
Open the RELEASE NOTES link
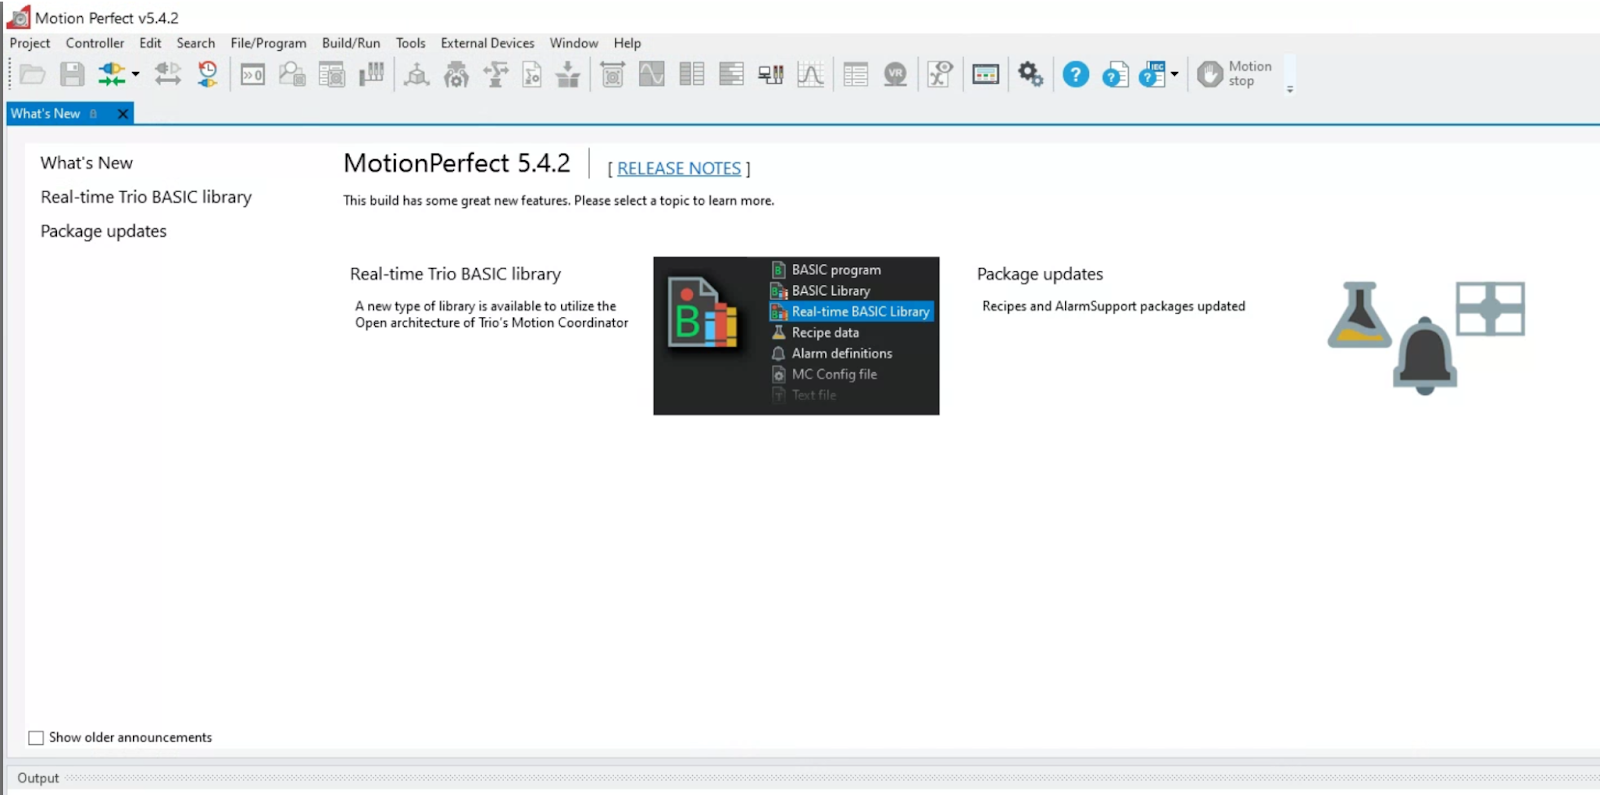point(679,169)
